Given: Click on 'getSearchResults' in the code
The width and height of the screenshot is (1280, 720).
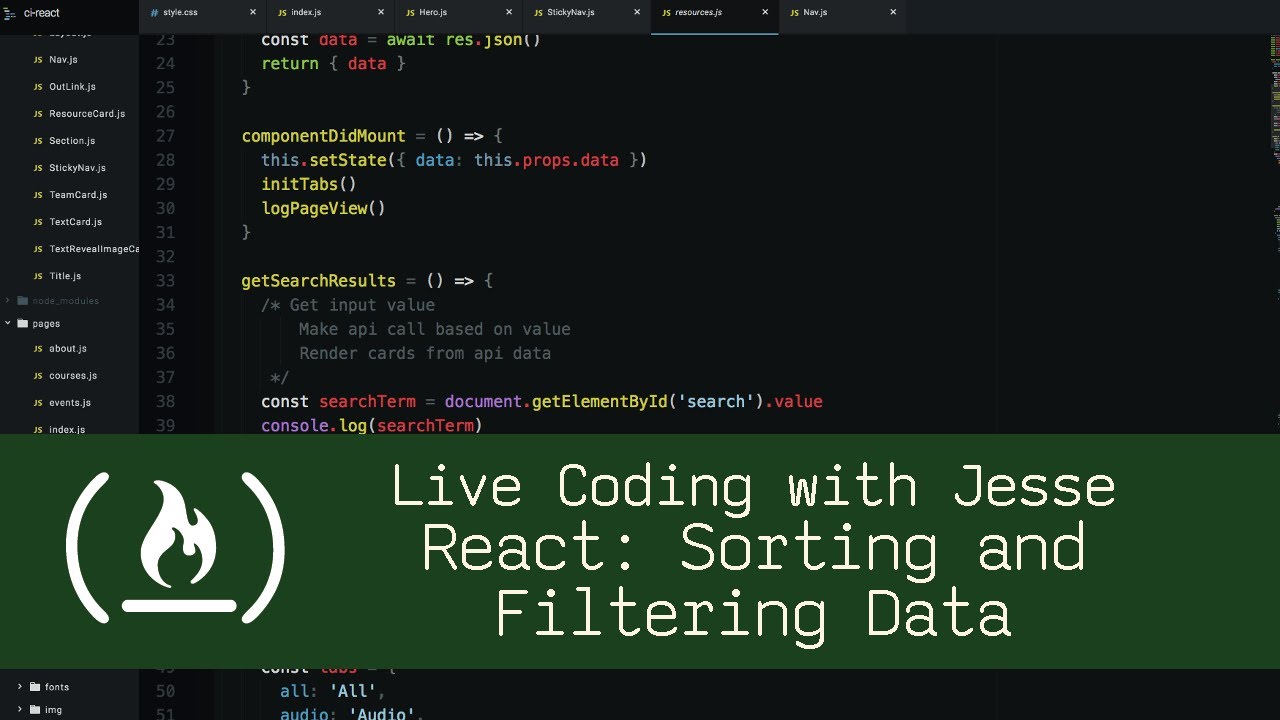Looking at the screenshot, I should click(319, 281).
